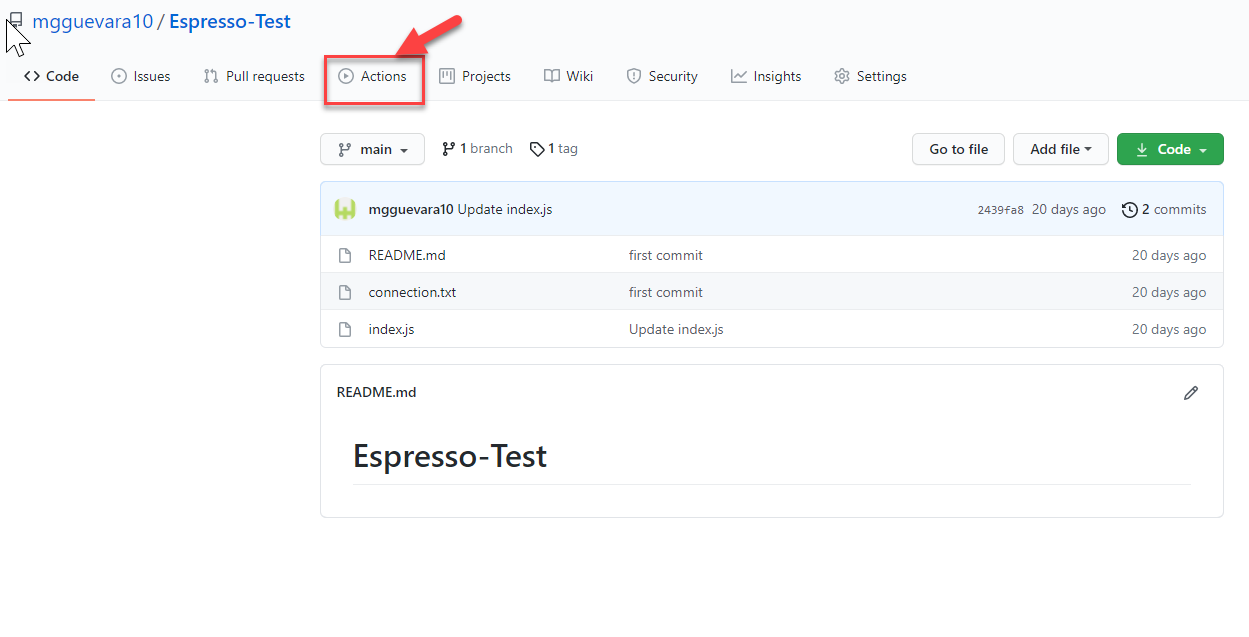Screen dimensions: 1249x637
Task: Click the Go to file button
Action: coord(959,149)
